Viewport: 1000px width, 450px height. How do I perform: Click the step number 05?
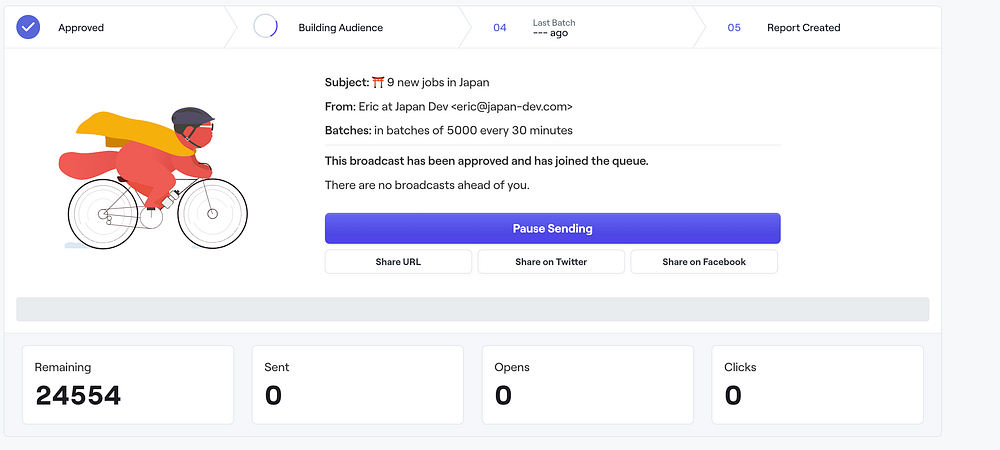(x=734, y=28)
